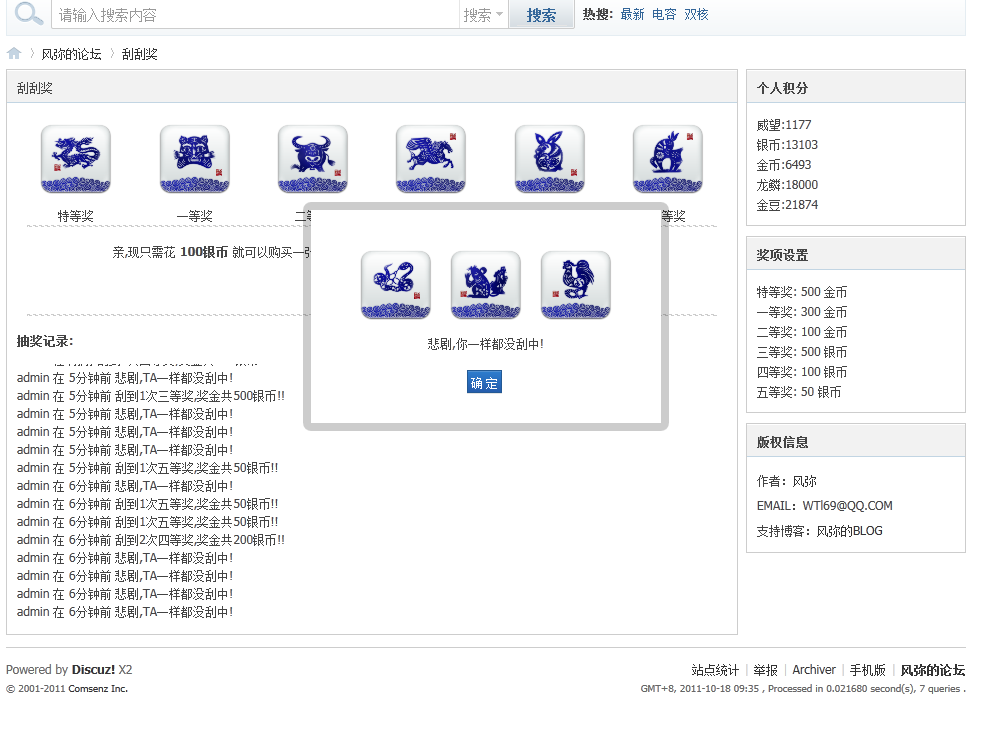Viewport: 995px width, 737px height.
Task: Click 三等奖: 500 银币 setting
Action: coord(801,352)
